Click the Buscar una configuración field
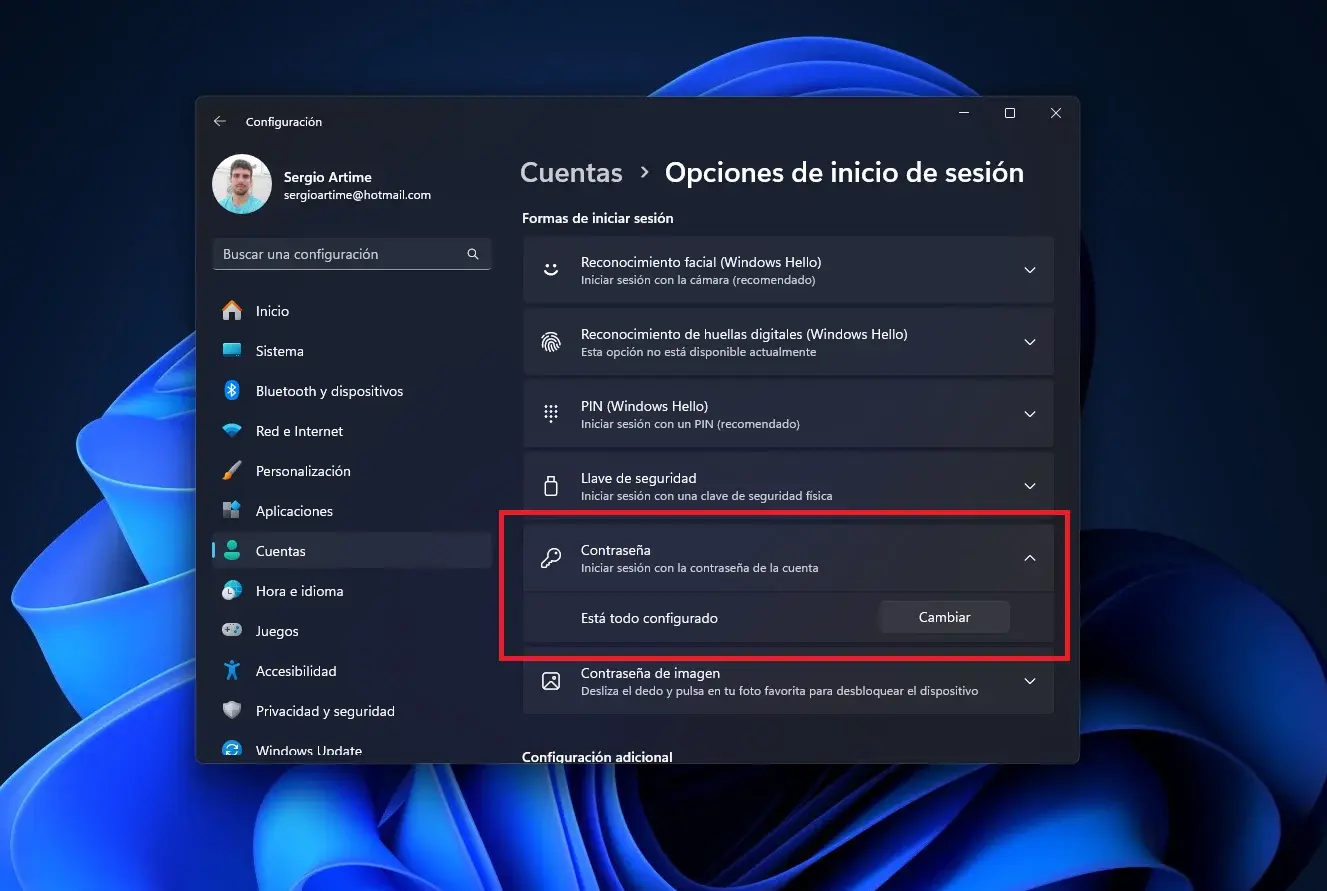This screenshot has height=891, width=1327. [340, 255]
